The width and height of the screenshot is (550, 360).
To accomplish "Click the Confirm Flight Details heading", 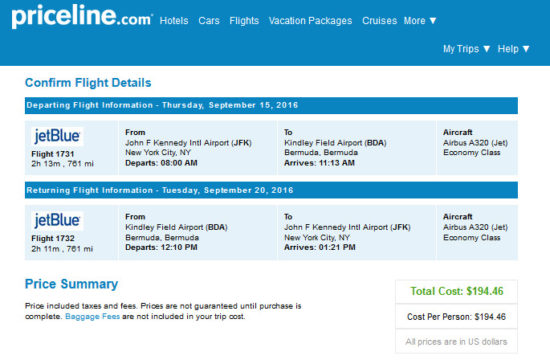I will tap(88, 83).
